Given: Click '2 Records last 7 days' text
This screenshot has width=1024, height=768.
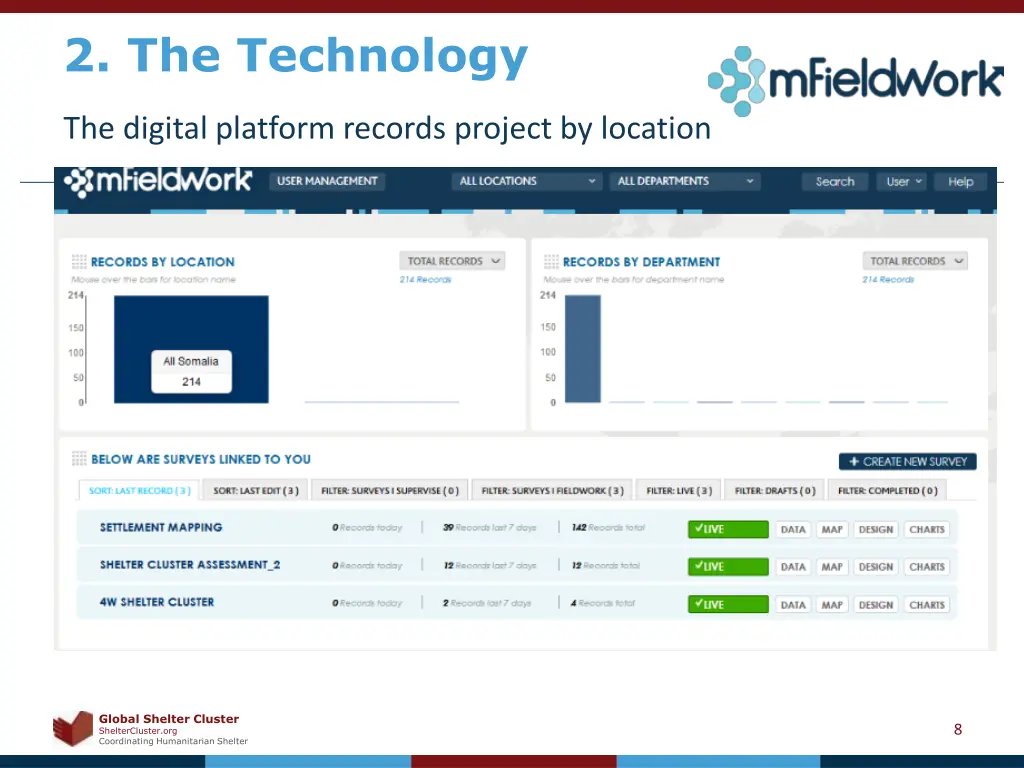Looking at the screenshot, I should click(487, 603).
